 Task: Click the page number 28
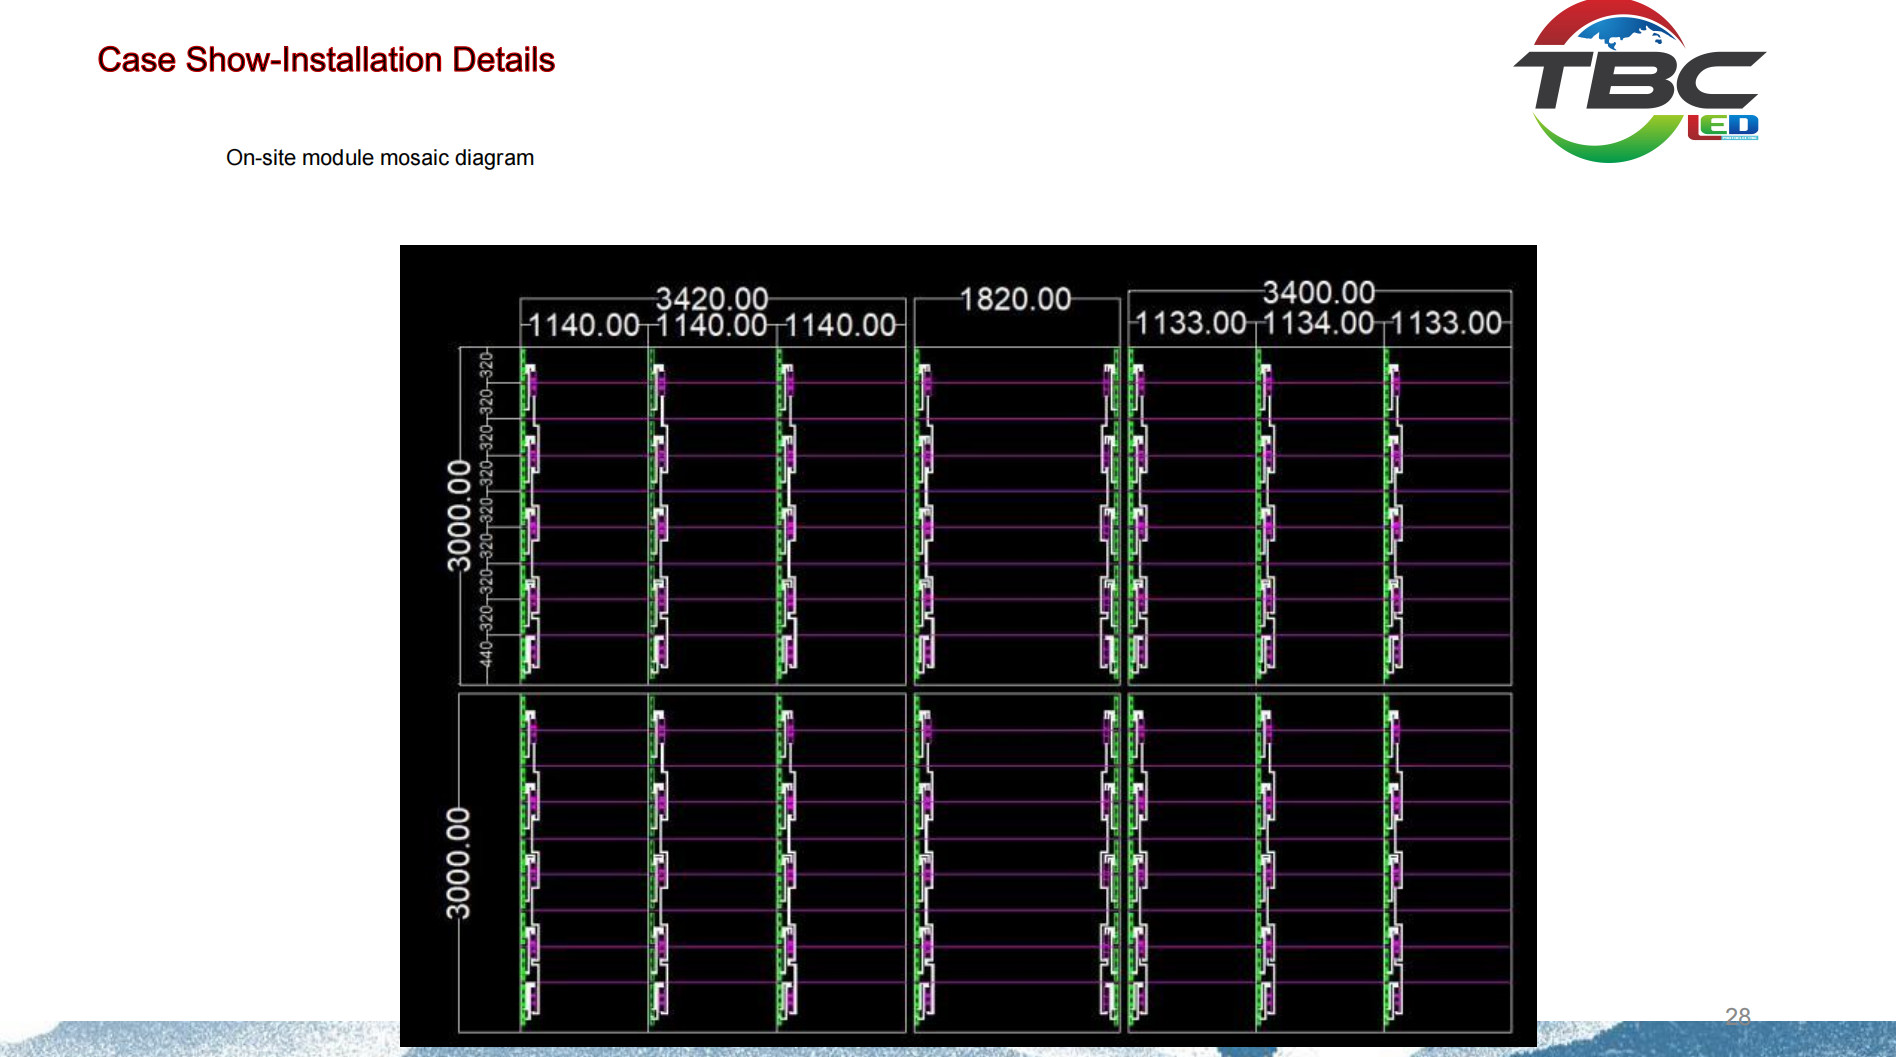point(1737,1015)
